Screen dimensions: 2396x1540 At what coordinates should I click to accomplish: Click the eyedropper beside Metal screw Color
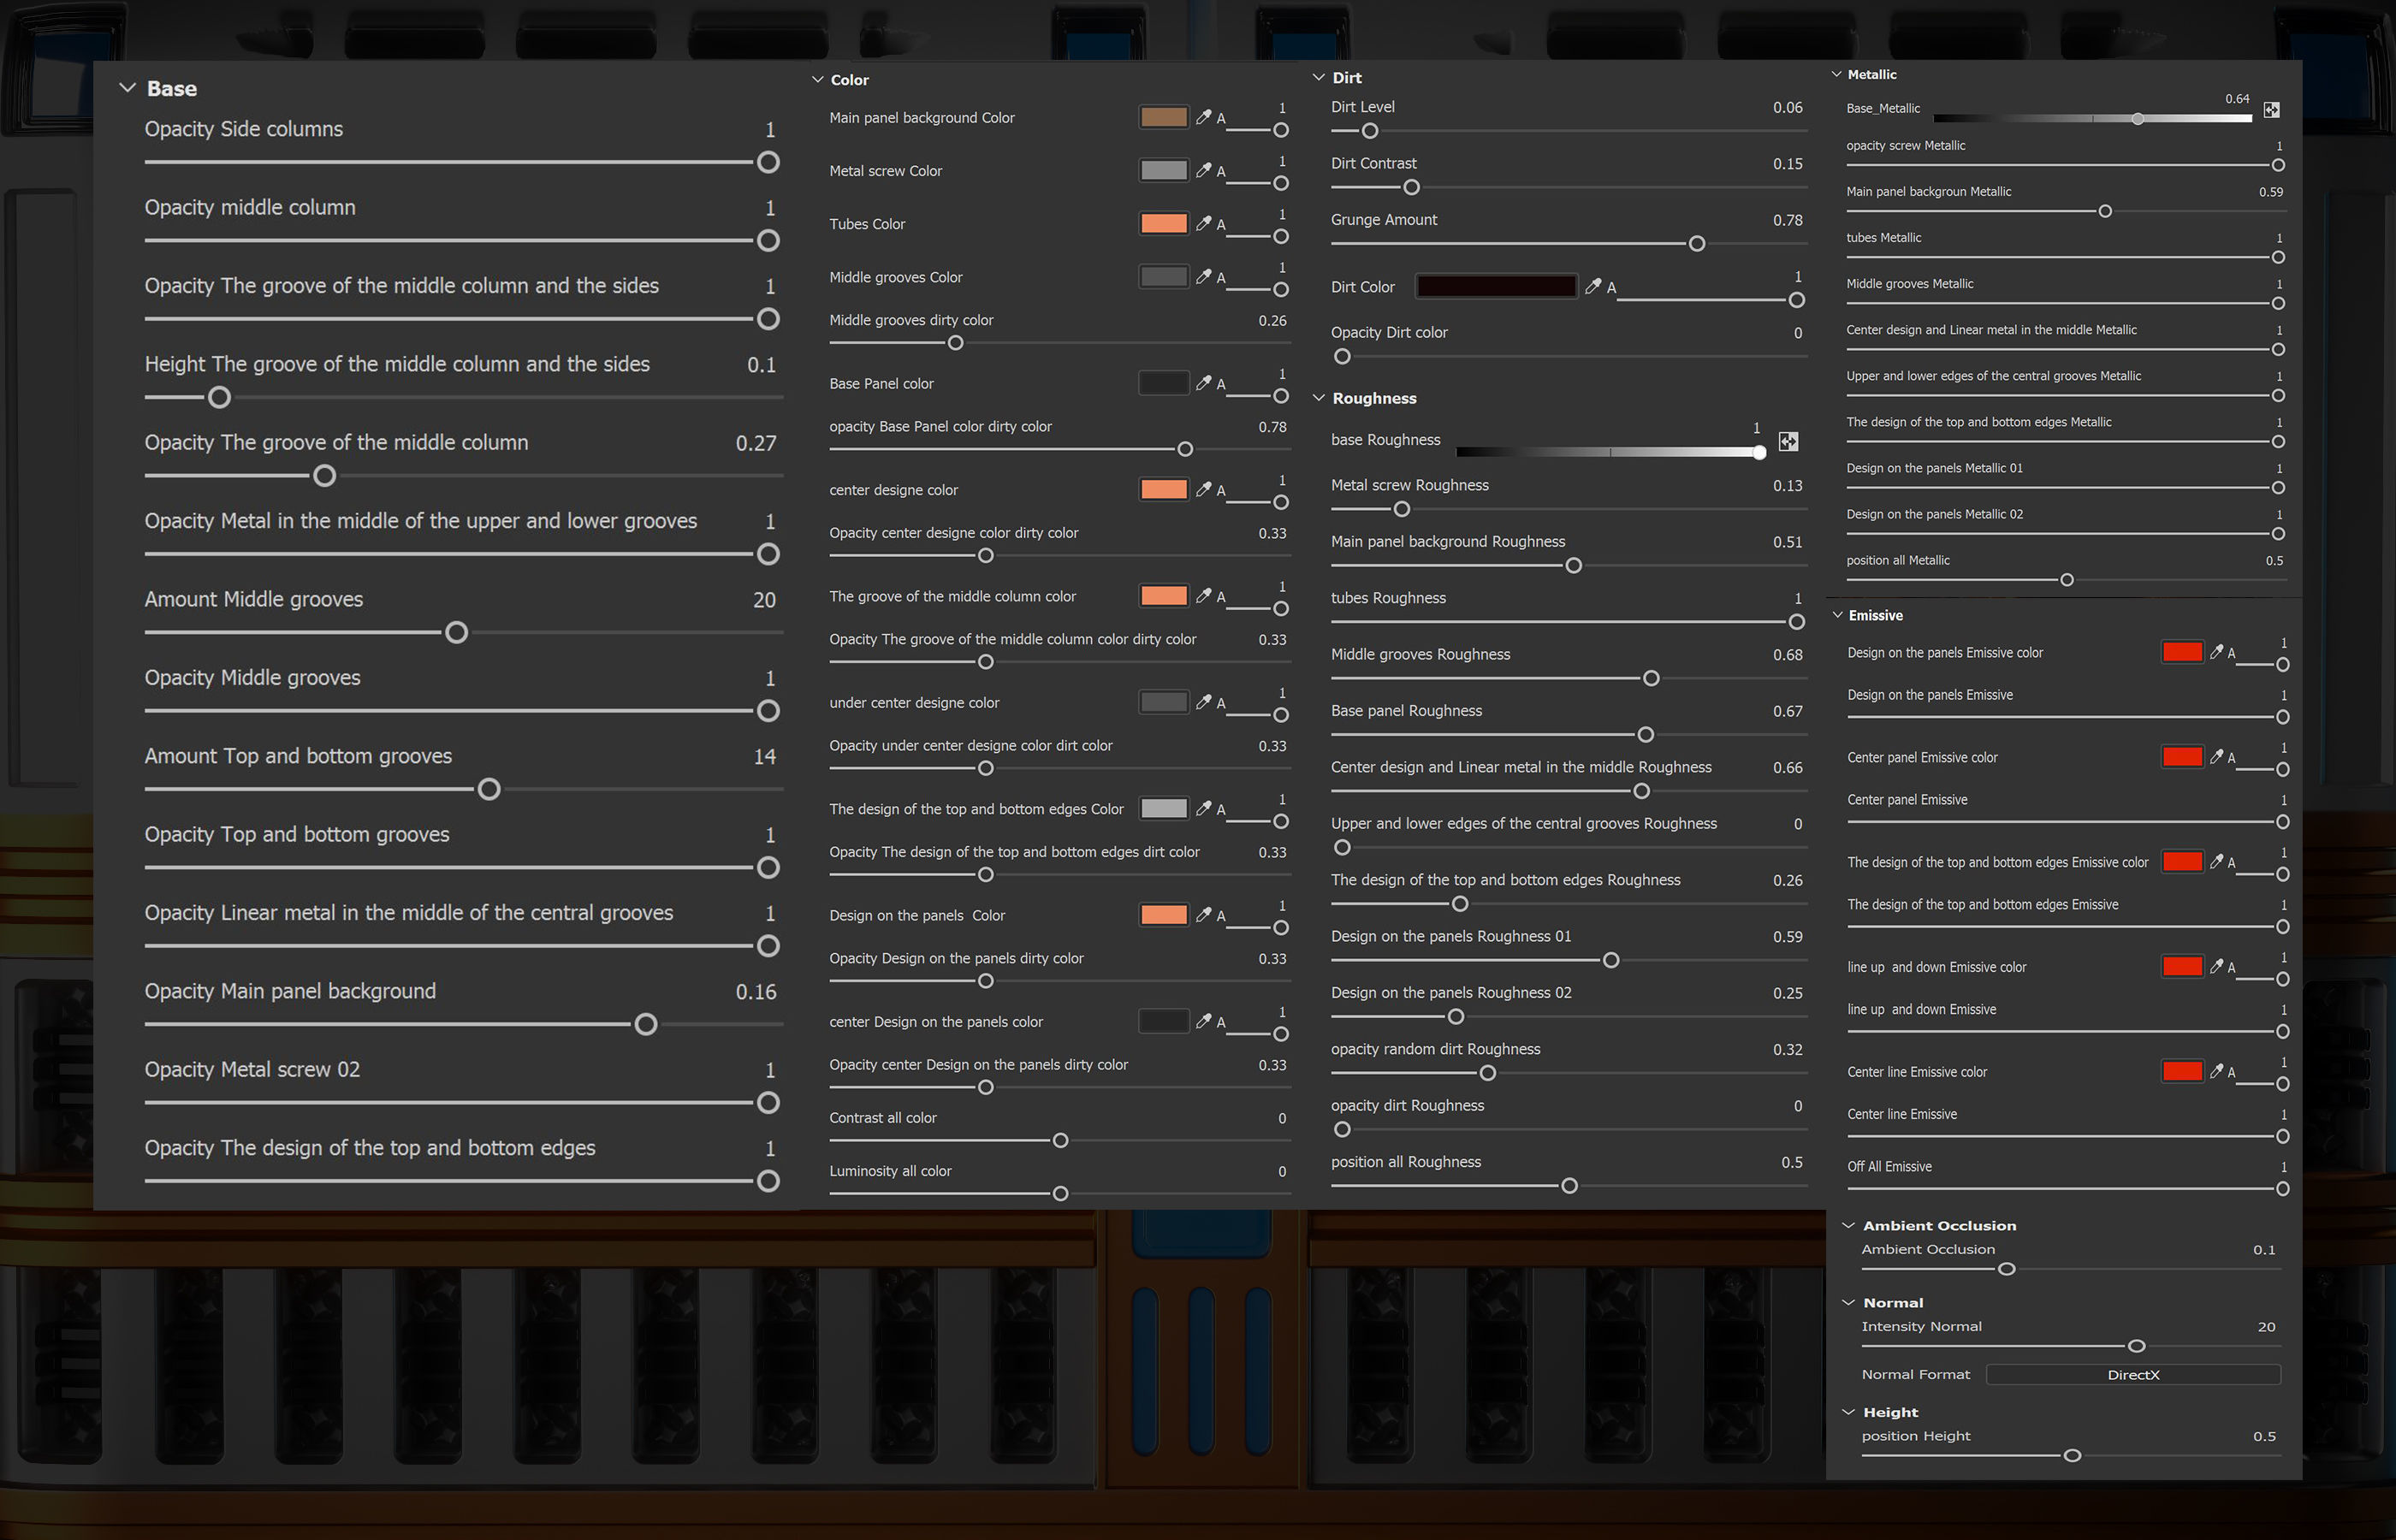1203,170
